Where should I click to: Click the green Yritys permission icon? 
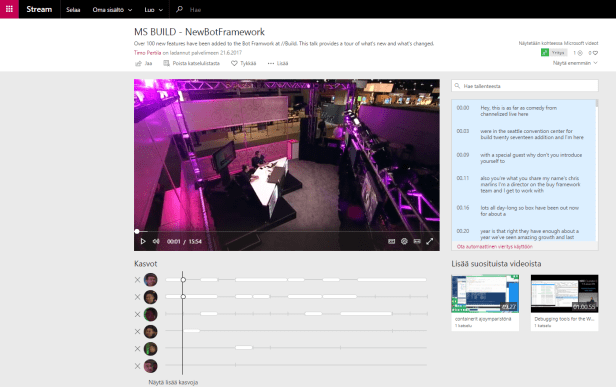coord(544,52)
